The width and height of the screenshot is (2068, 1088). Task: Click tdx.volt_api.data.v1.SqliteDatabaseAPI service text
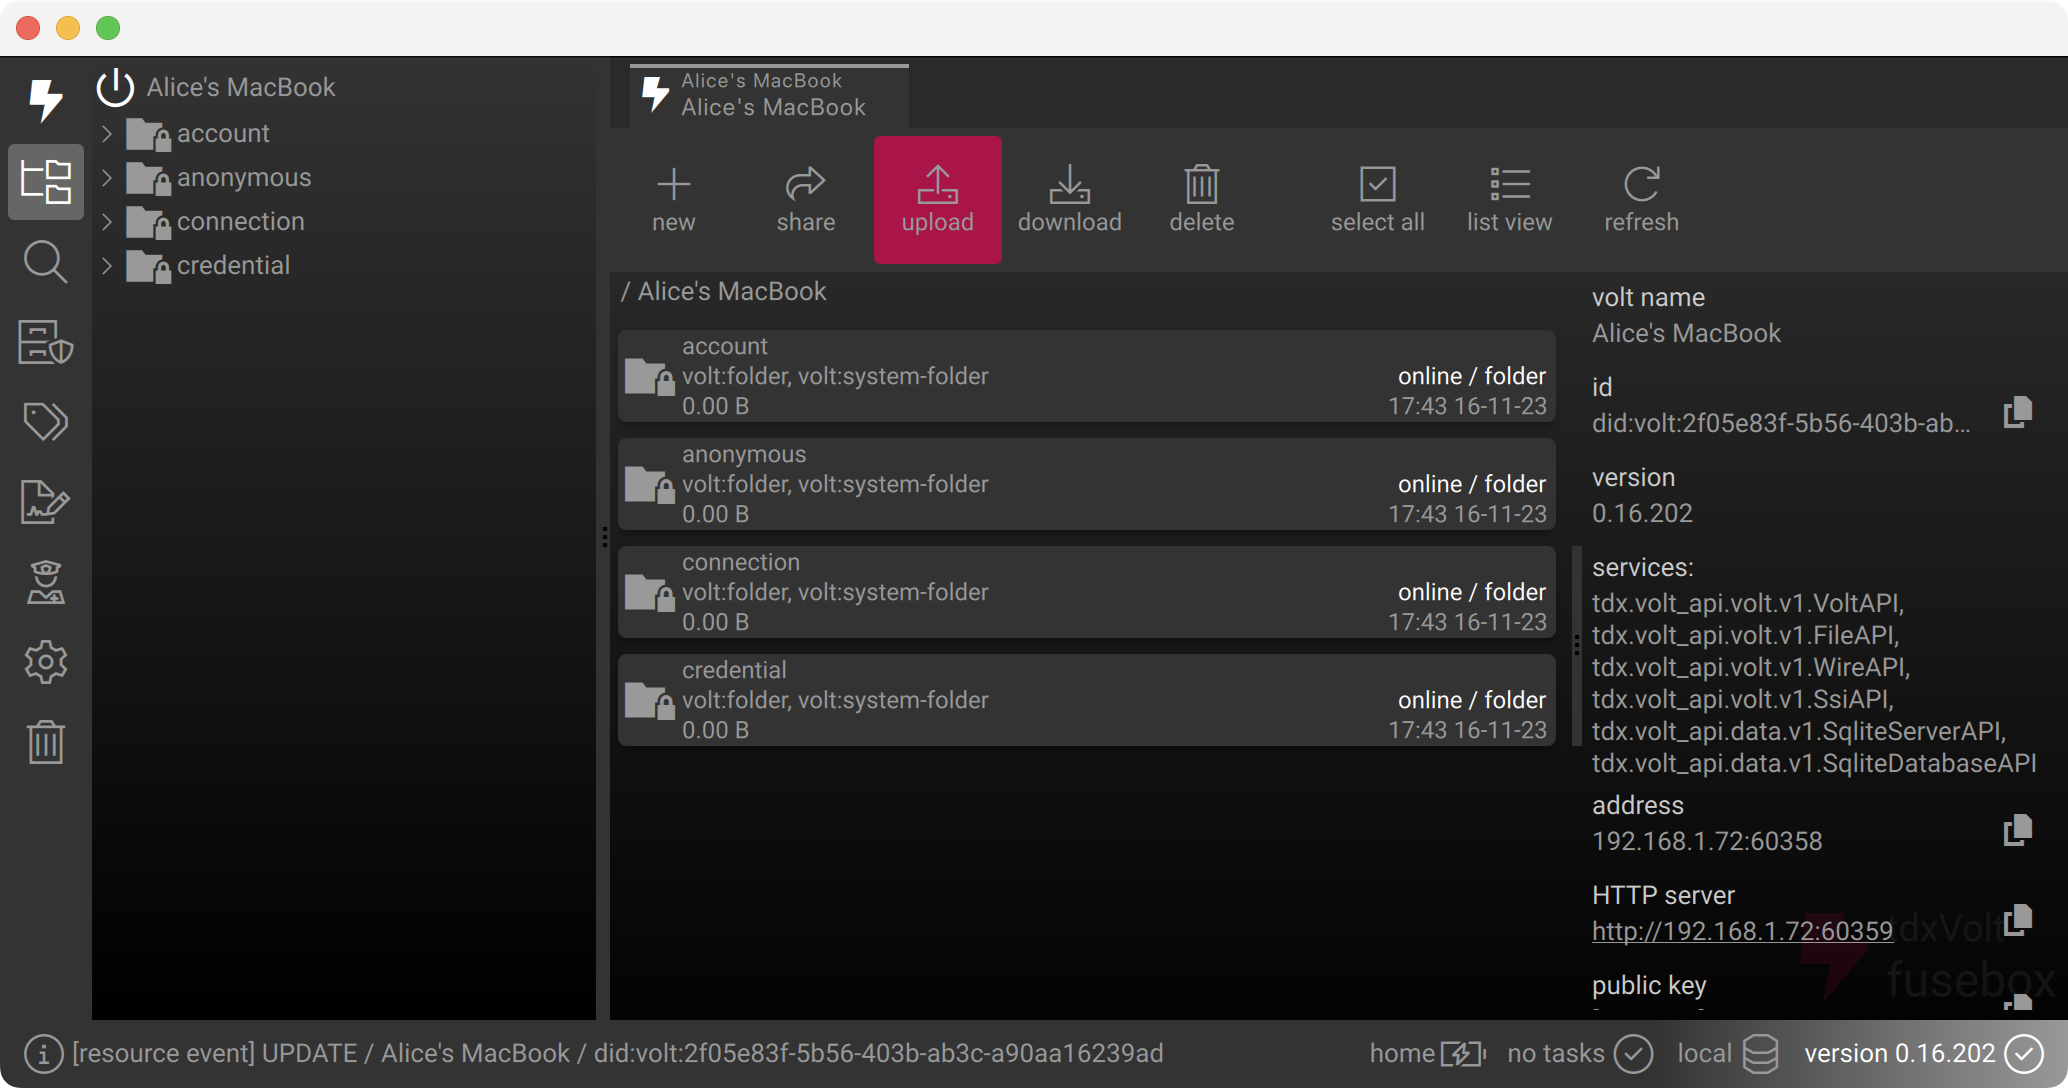point(1814,763)
